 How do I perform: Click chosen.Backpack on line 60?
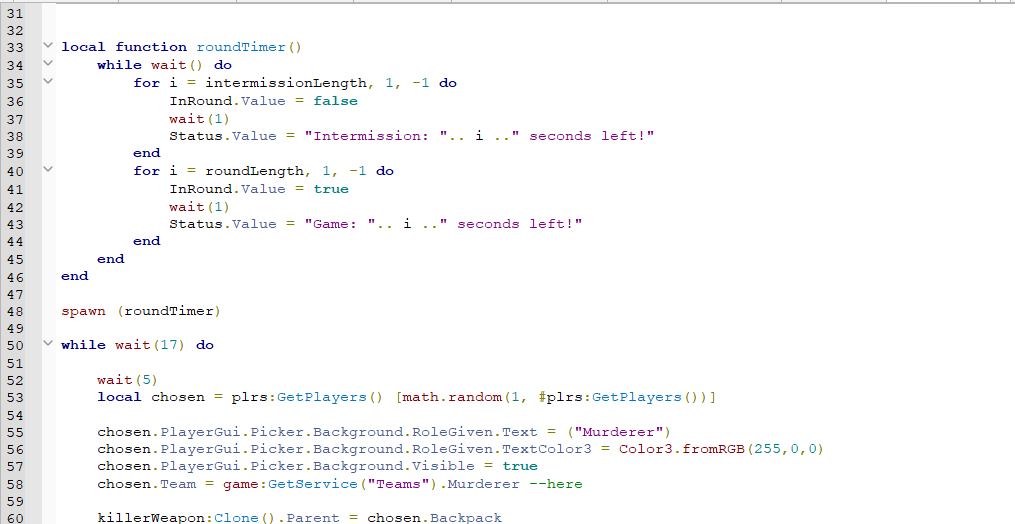pos(434,518)
